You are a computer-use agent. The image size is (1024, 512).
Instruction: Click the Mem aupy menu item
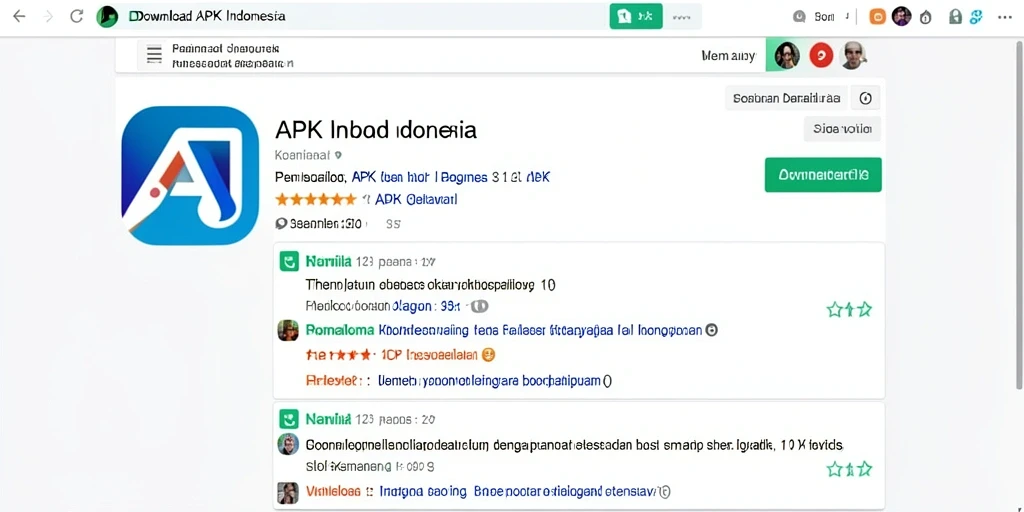728,56
